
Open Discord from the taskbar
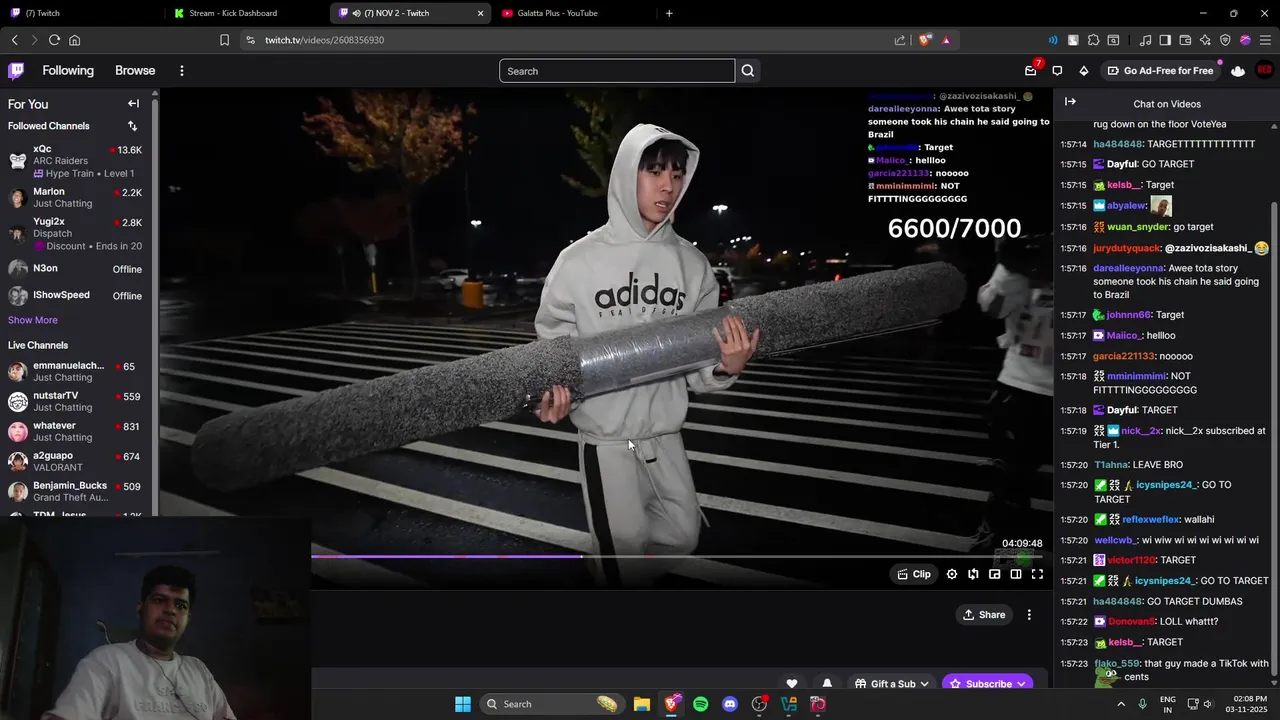(x=730, y=704)
